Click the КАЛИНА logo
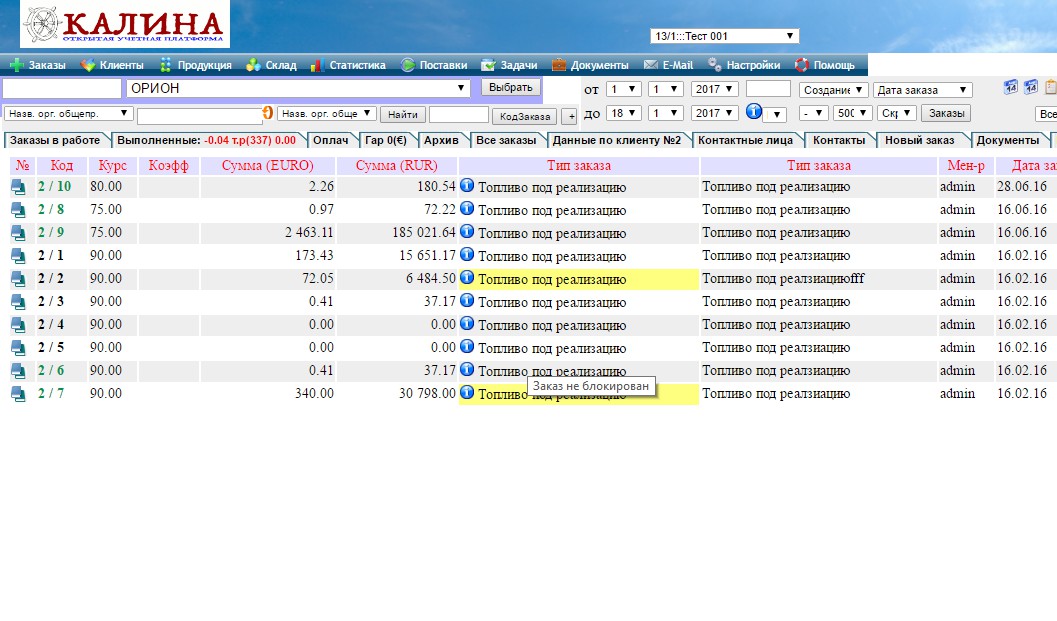The image size is (1057, 621). (x=125, y=24)
